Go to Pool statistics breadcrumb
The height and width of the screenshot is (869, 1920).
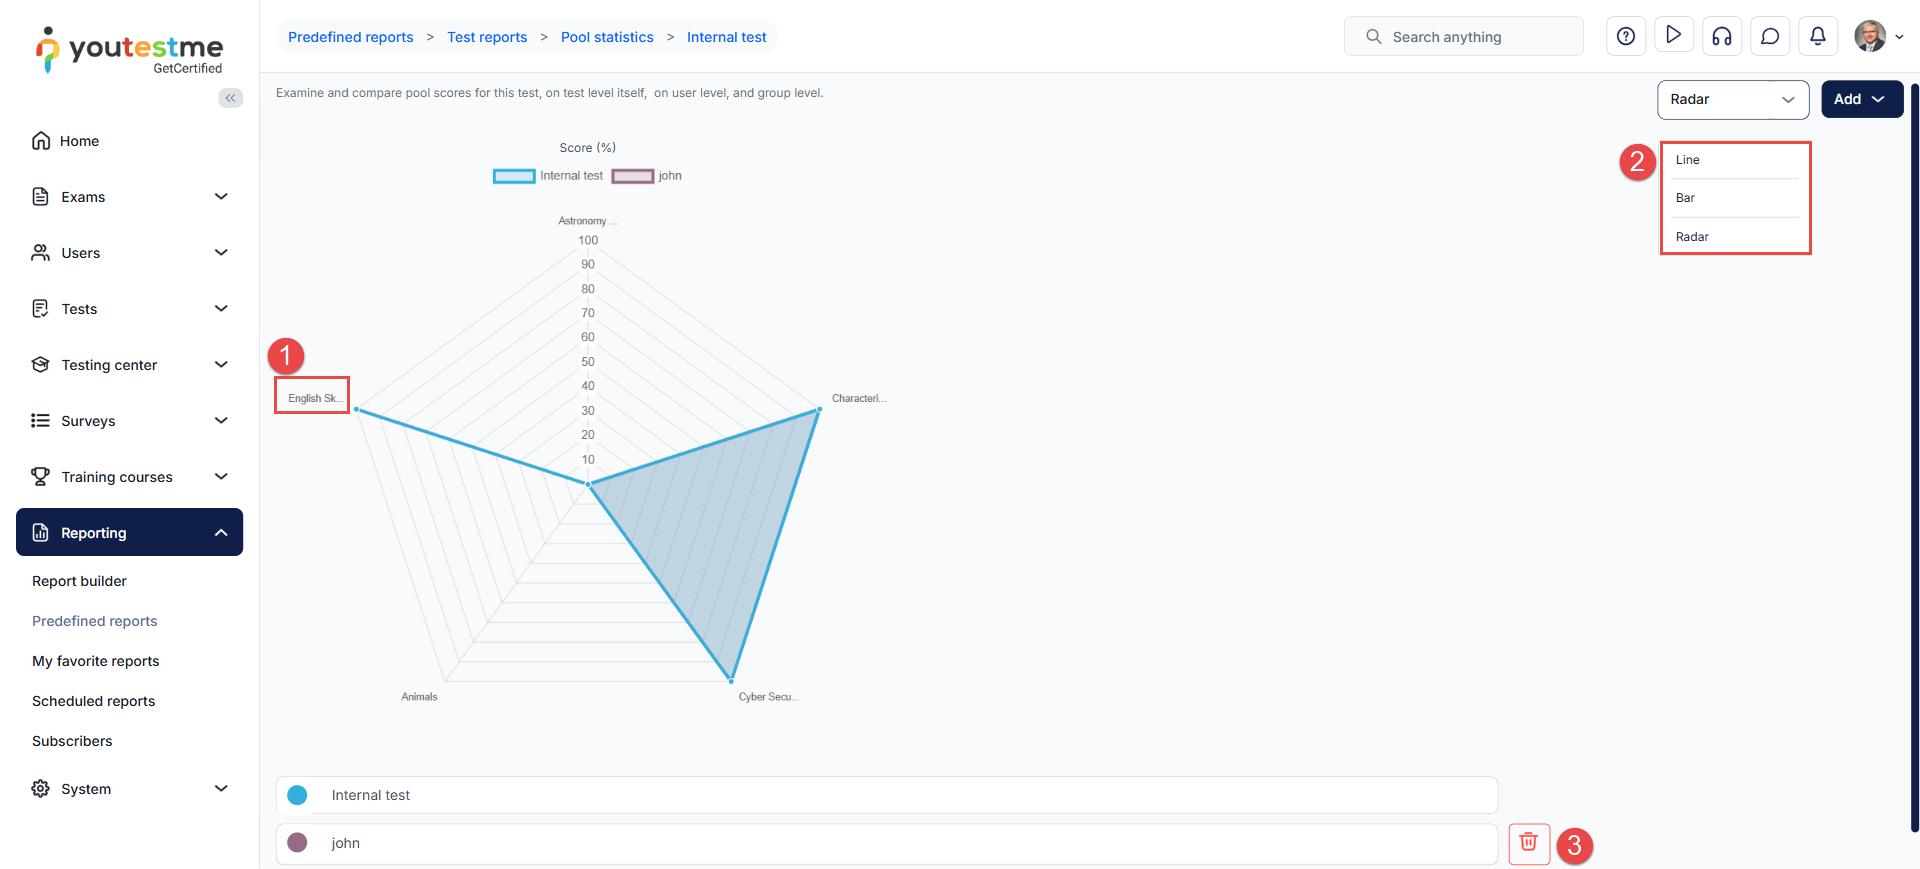coord(607,37)
